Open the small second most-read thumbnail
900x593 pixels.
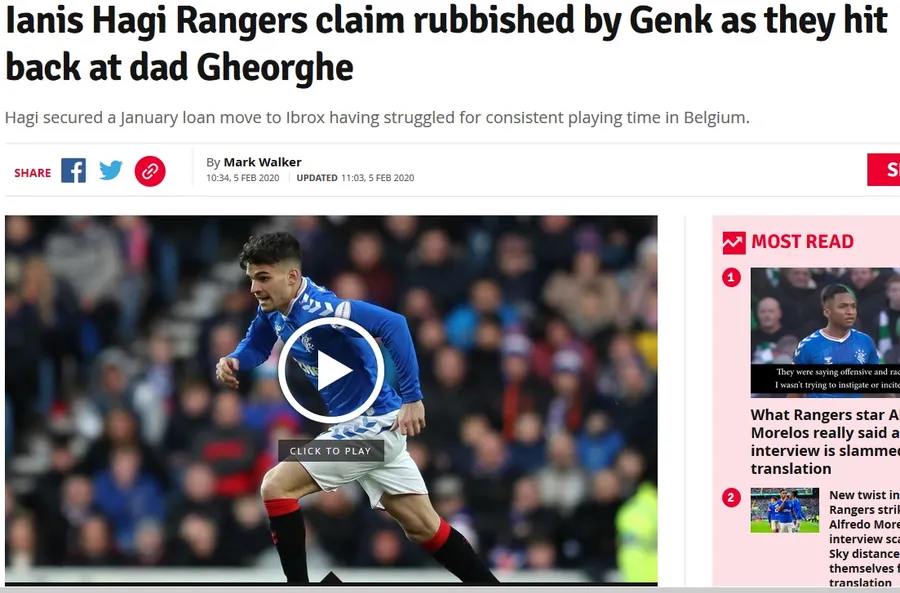785,510
